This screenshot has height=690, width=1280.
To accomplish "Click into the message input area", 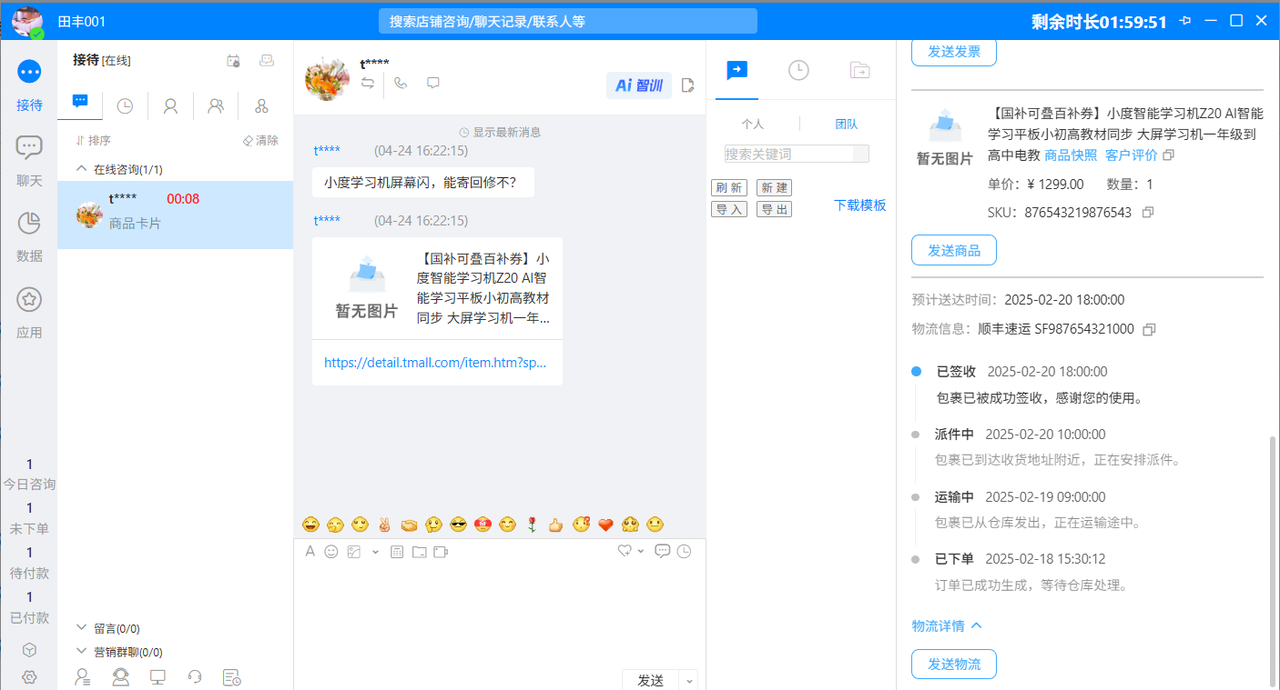I will pos(499,614).
